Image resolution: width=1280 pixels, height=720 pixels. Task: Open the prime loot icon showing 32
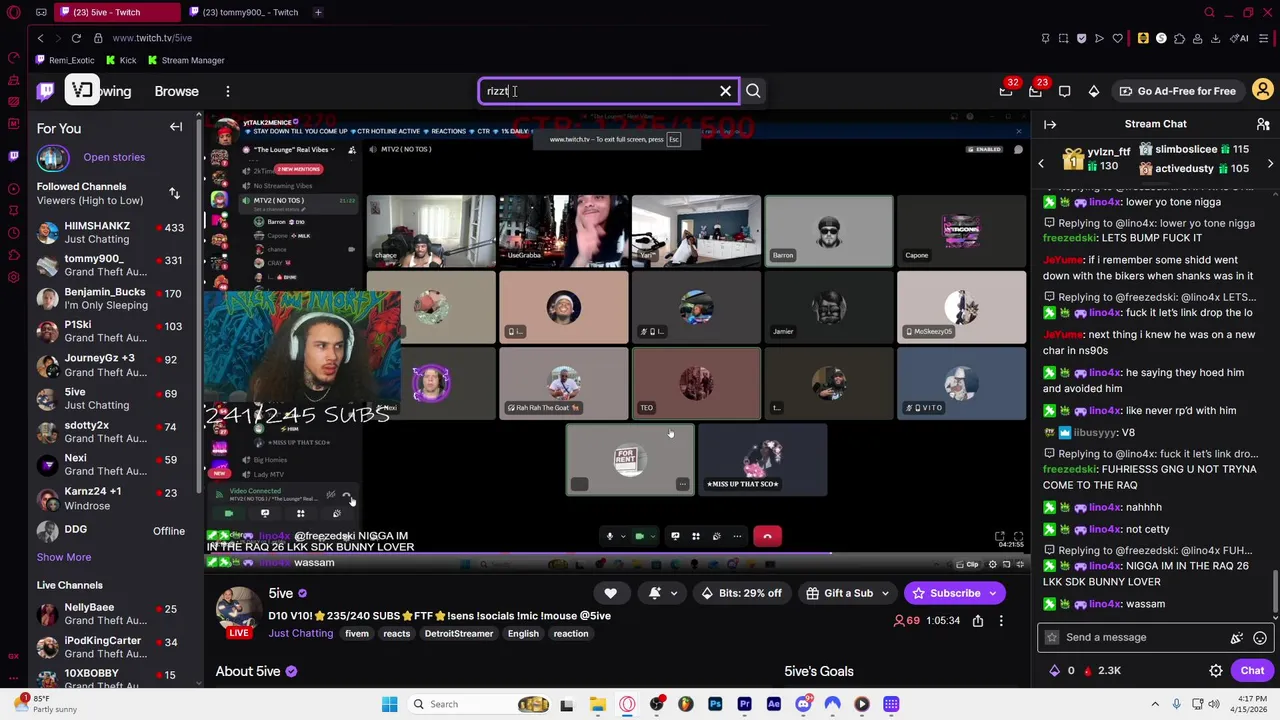point(1006,91)
